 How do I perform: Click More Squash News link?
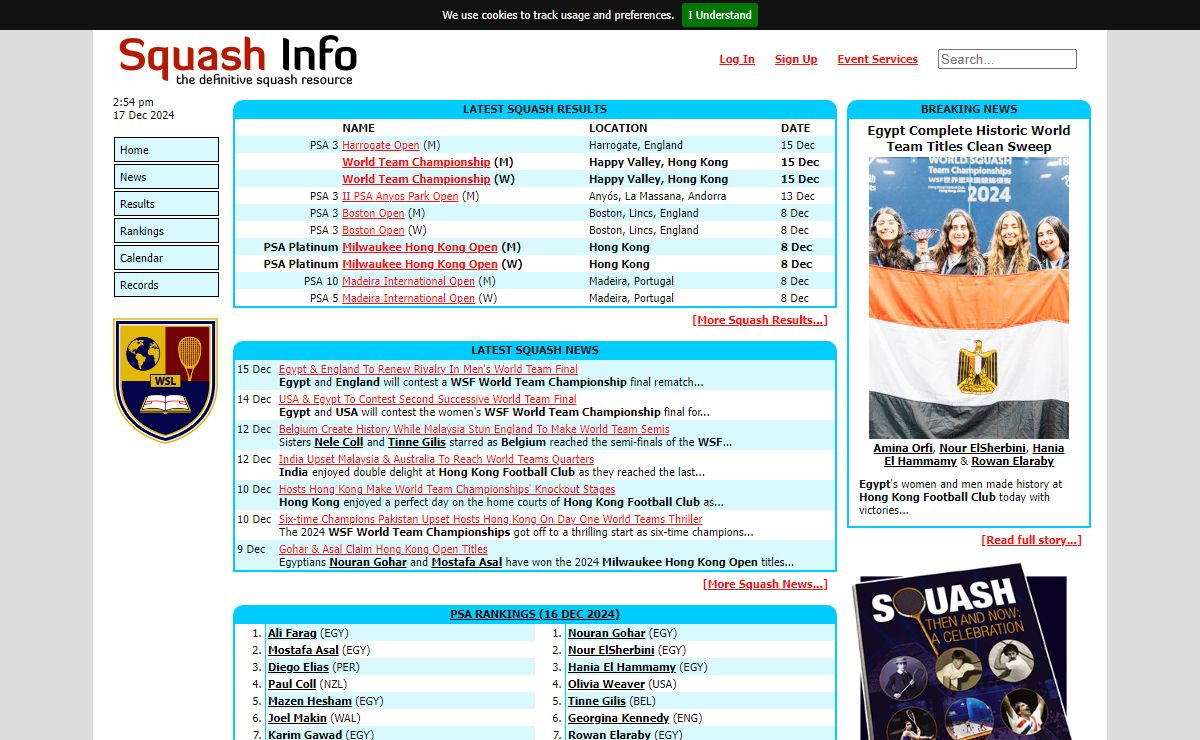pyautogui.click(x=765, y=584)
